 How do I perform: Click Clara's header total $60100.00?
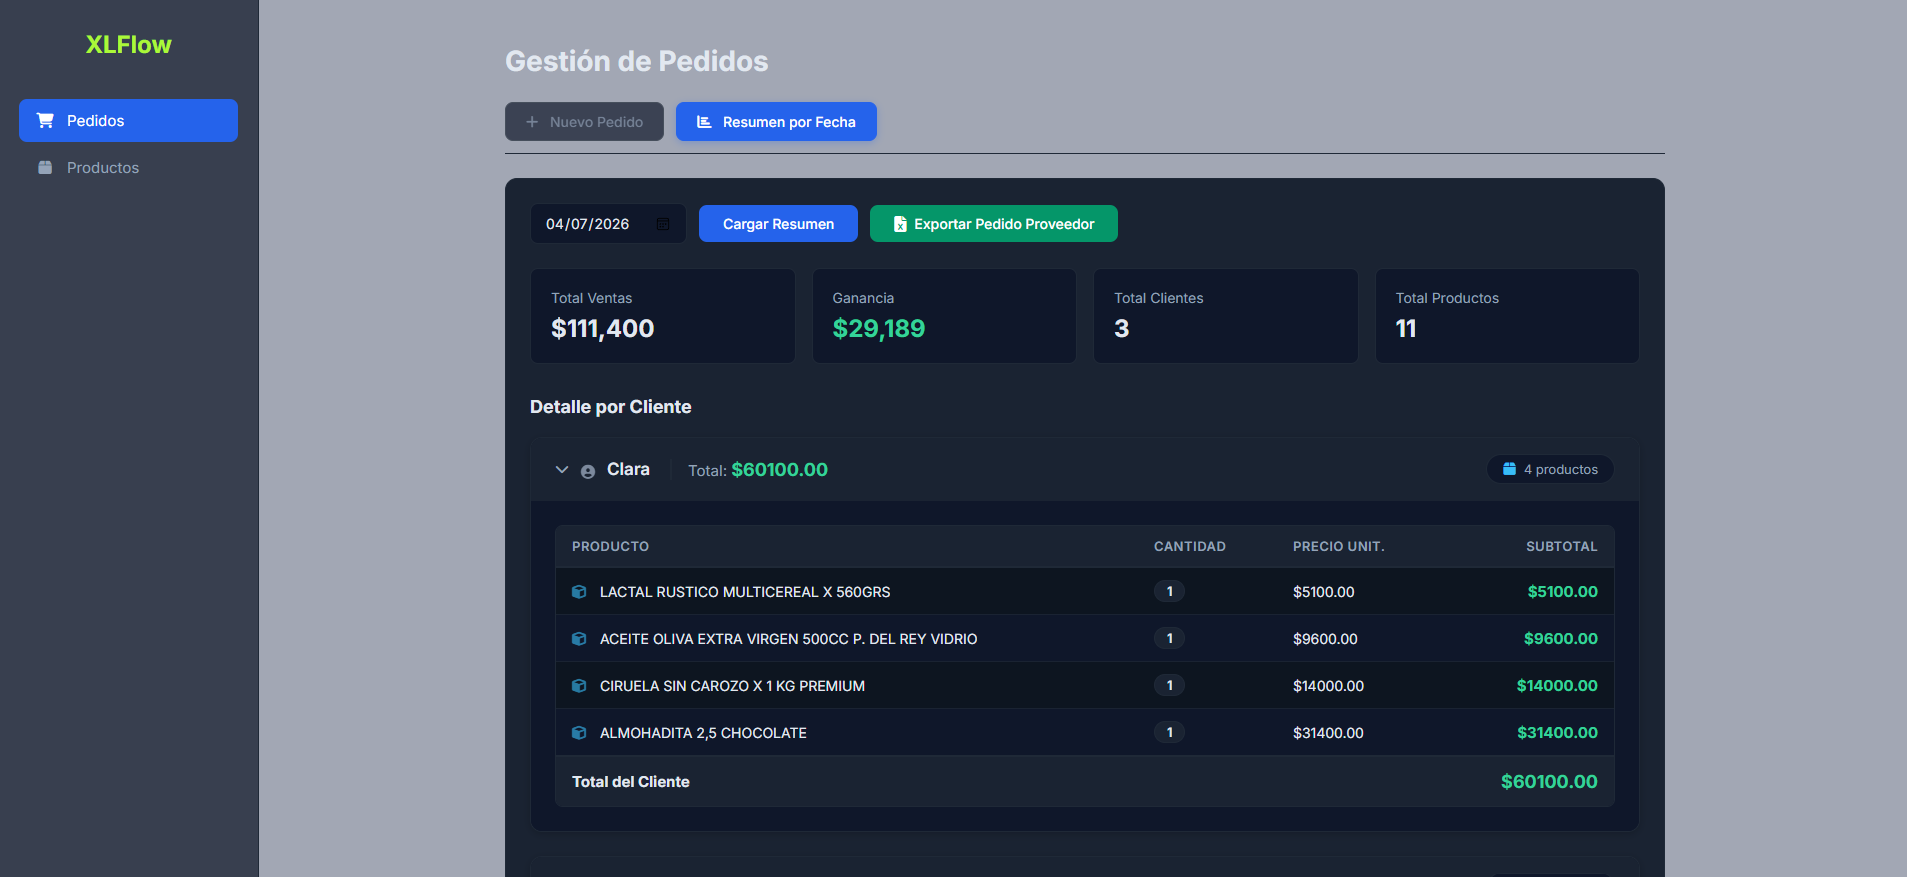point(780,470)
